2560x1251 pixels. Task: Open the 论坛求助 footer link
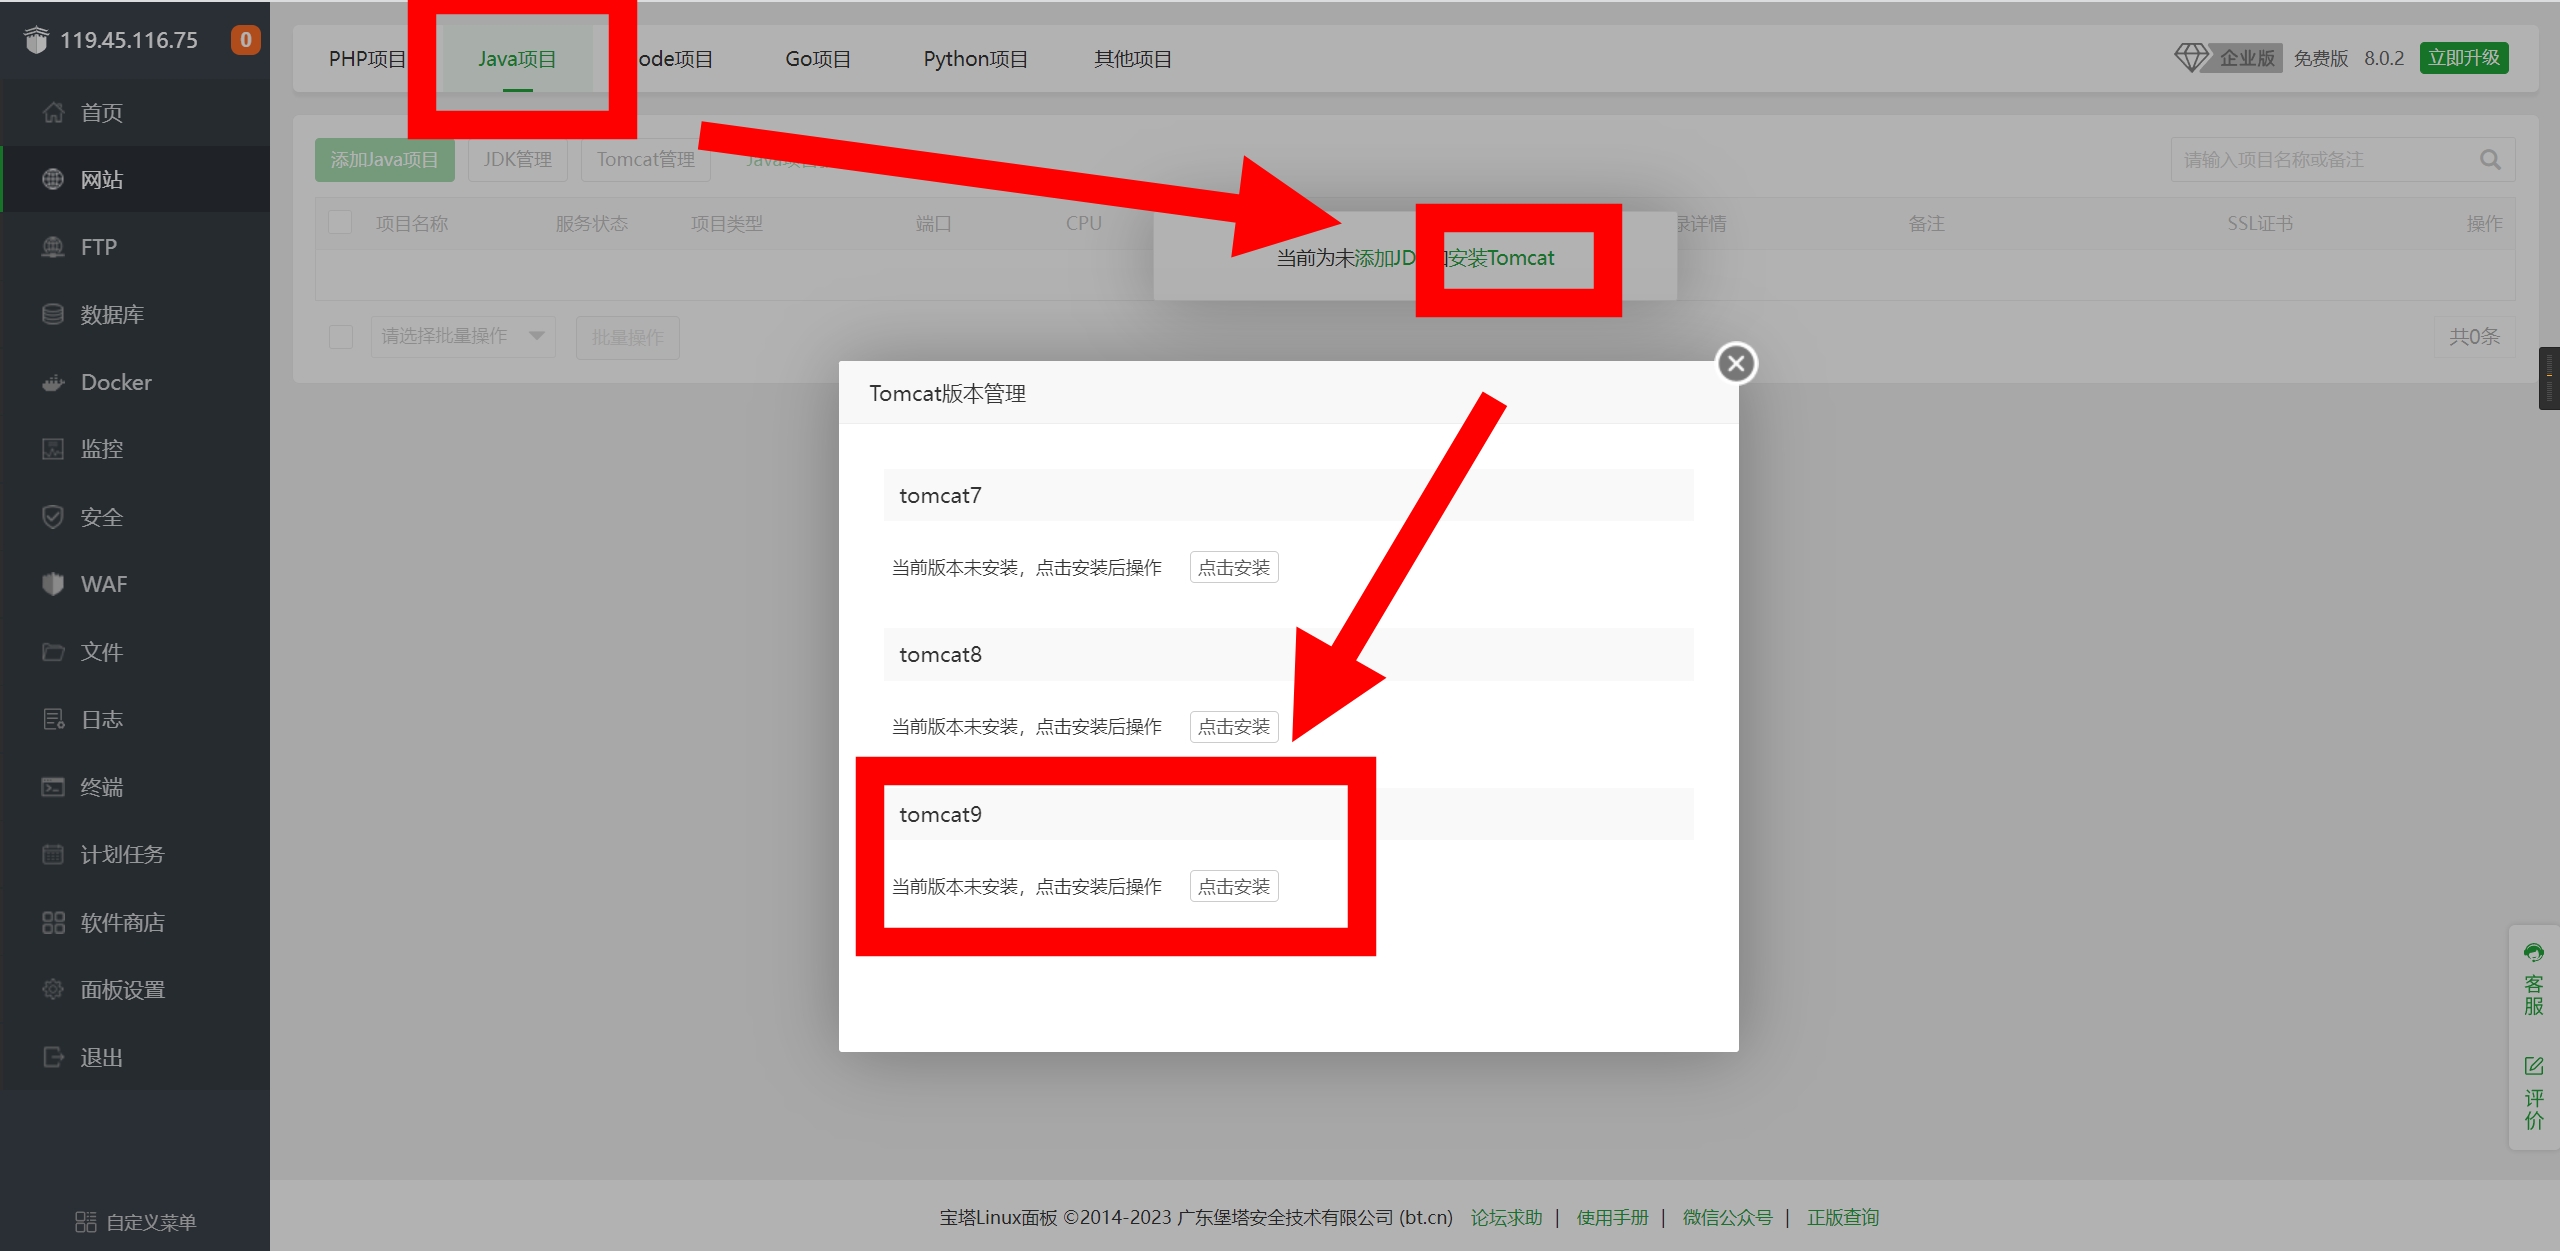pos(1506,1218)
